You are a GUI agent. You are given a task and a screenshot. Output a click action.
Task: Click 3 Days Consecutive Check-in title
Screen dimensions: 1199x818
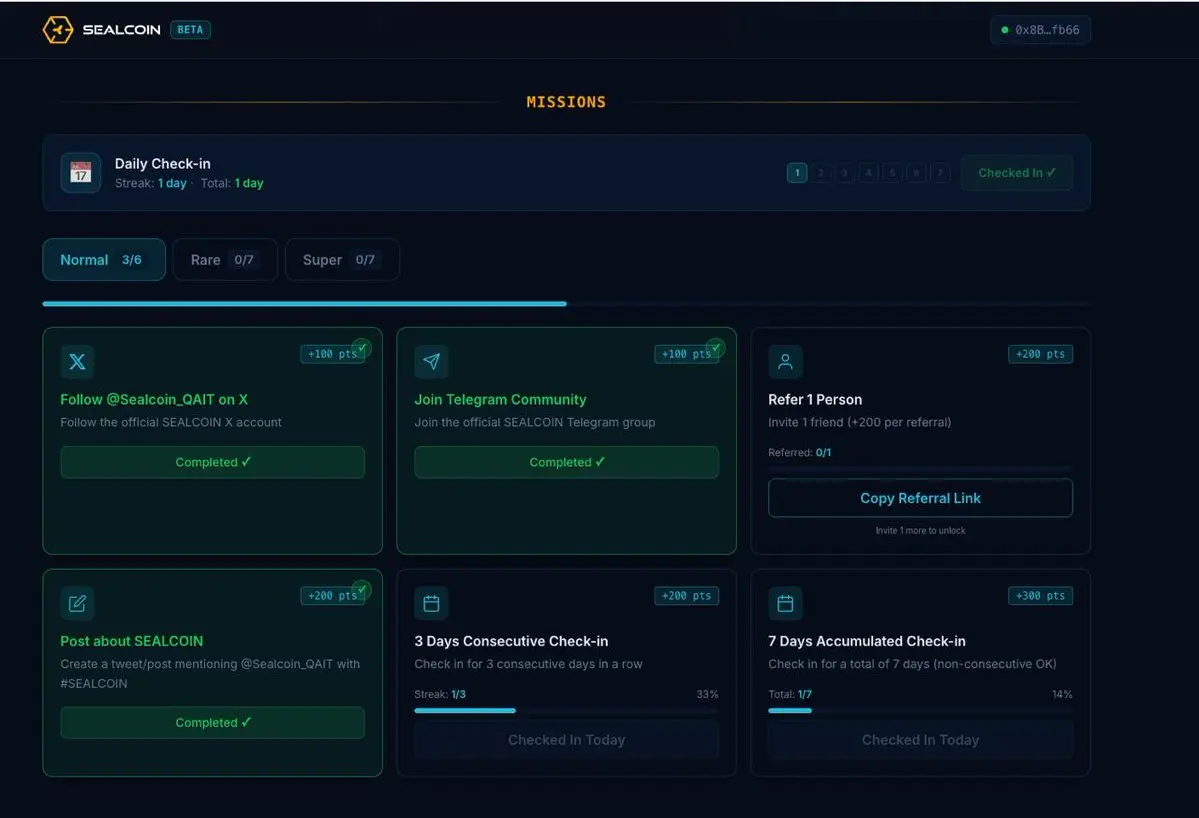[x=512, y=641]
